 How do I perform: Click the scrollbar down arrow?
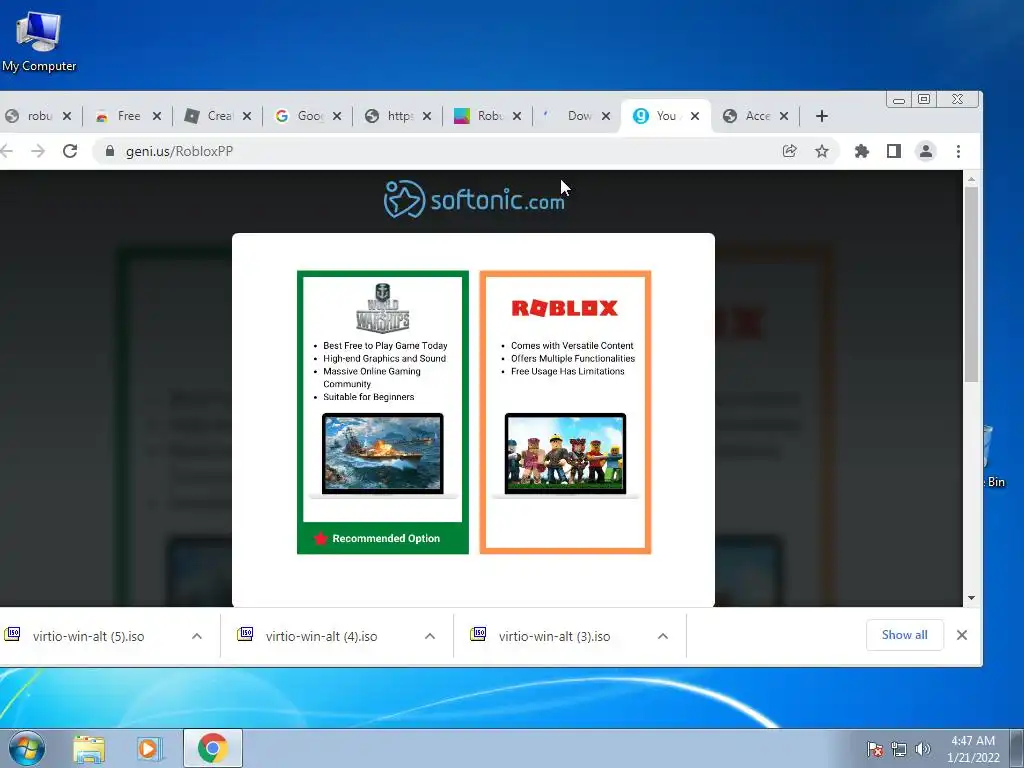(971, 598)
